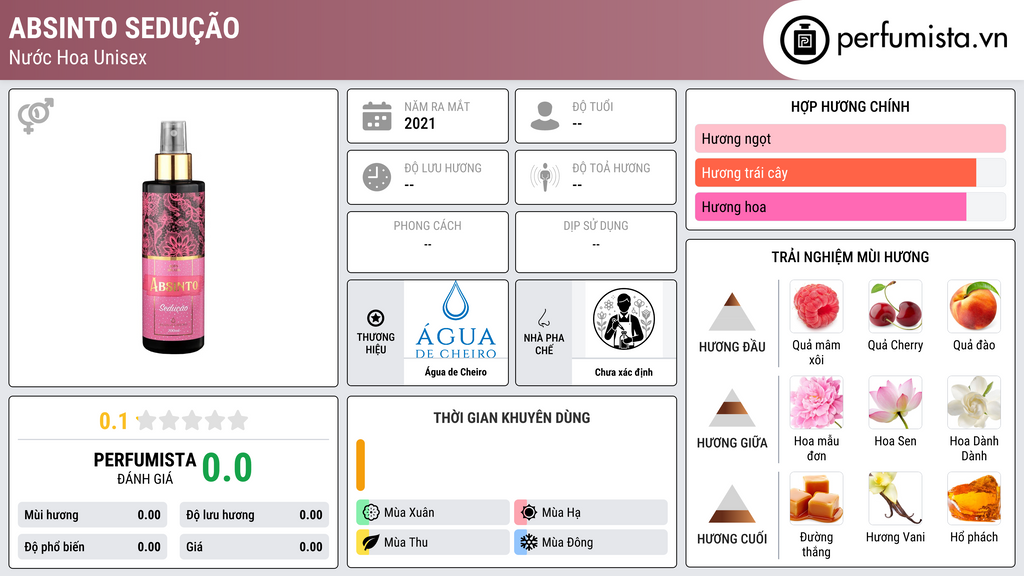Screen dimensions: 1024x576
Task: Click the person icon beside Độ tuổi
Action: point(545,116)
